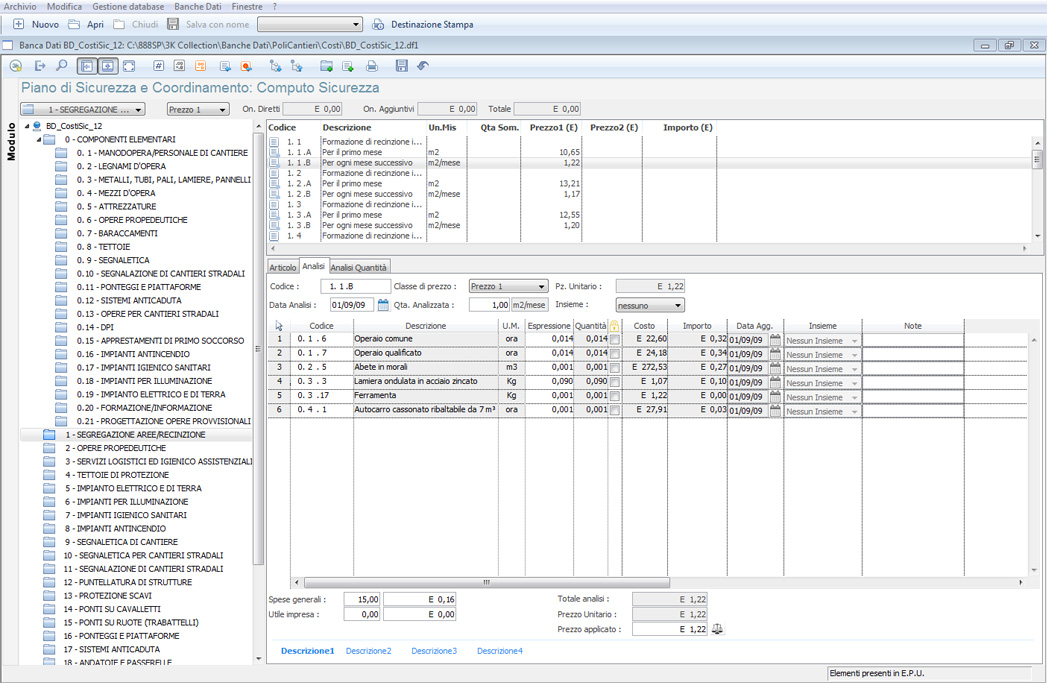The height and width of the screenshot is (683, 1047).
Task: Click Destinazione Stampa printer icon
Action: 378,24
